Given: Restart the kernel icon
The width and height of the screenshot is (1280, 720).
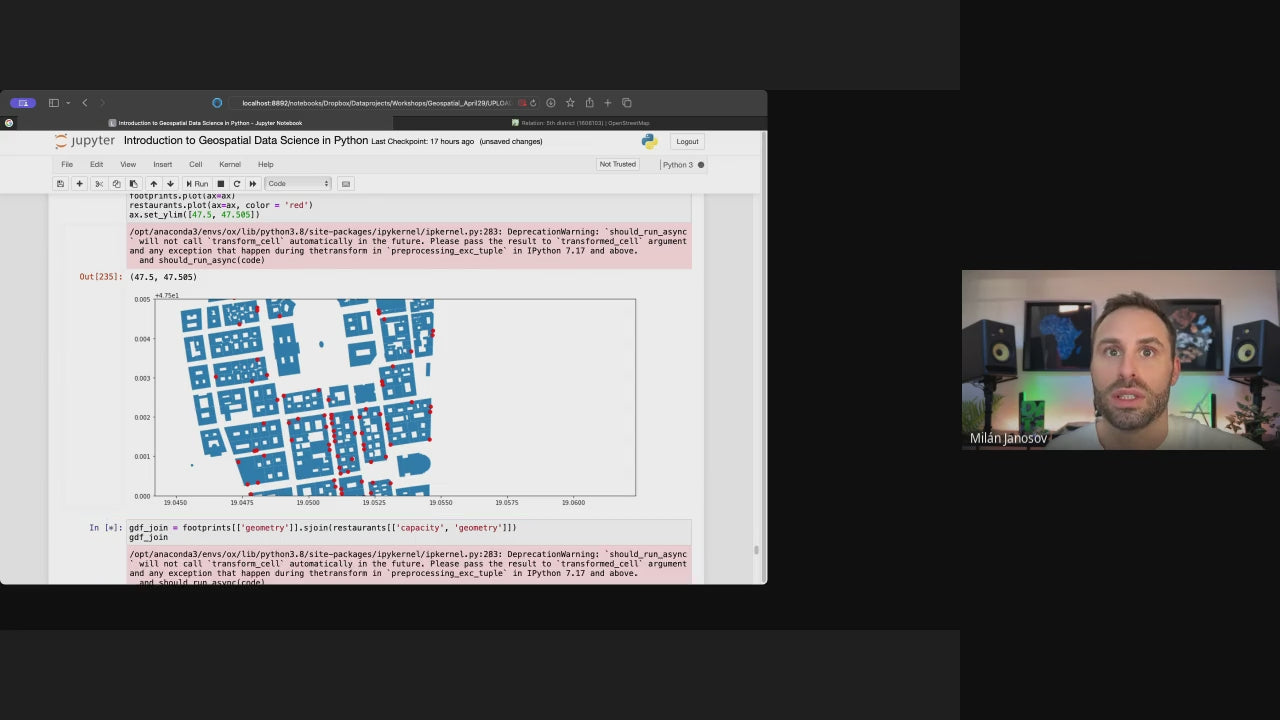Looking at the screenshot, I should point(237,184).
